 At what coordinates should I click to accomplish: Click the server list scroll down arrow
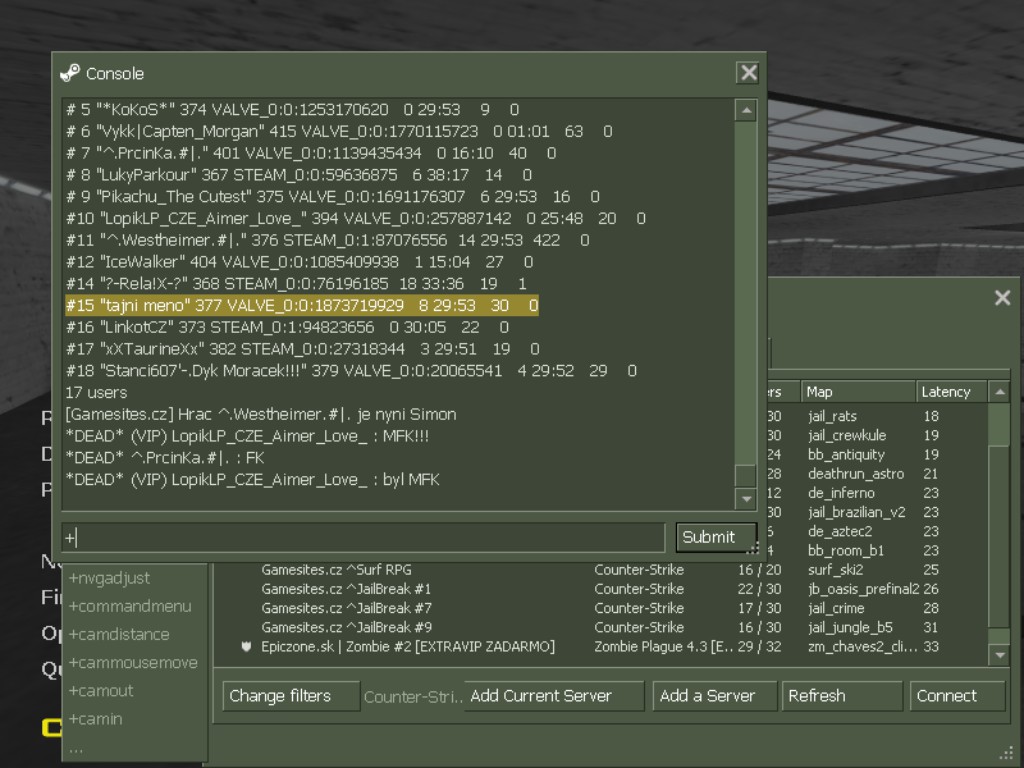tap(999, 655)
